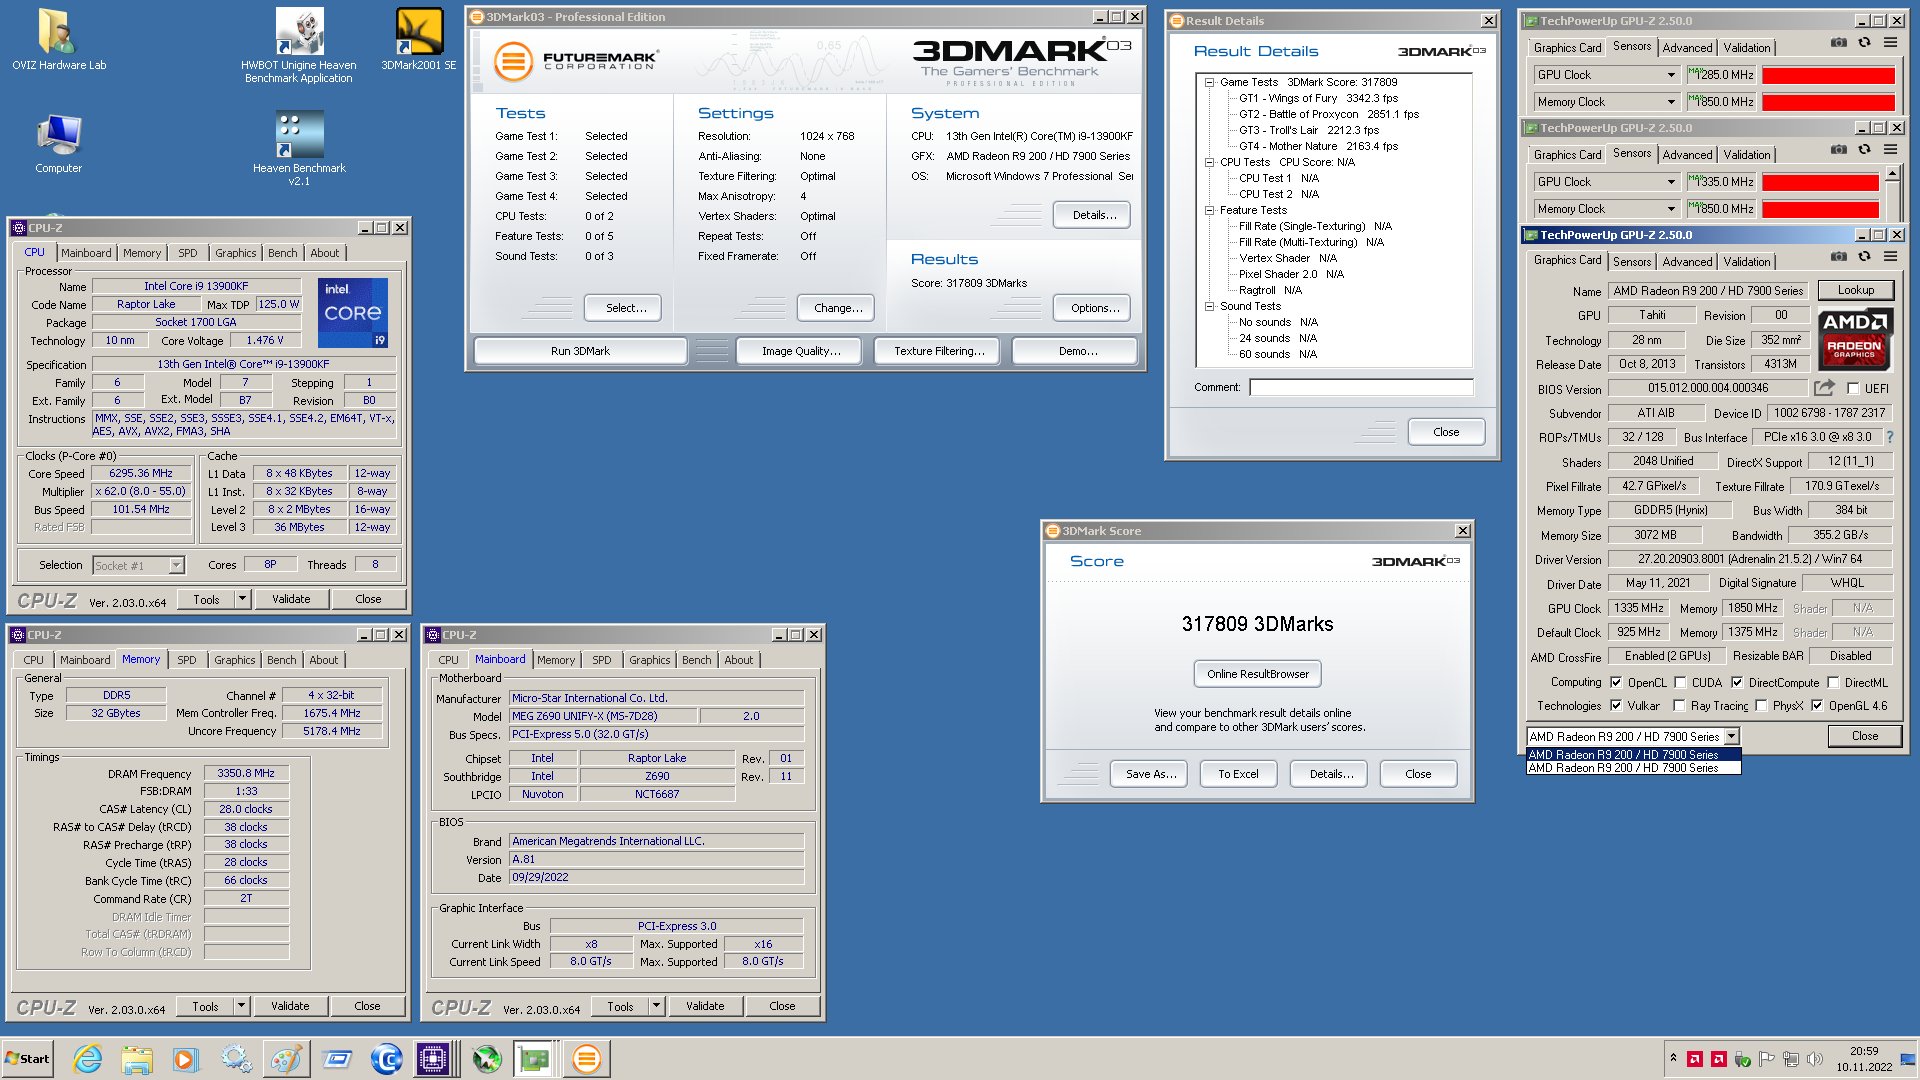Image resolution: width=1920 pixels, height=1080 pixels.
Task: Open GPU Clock sensor dropdown showing 1285.0 MHz
Action: [1607, 75]
